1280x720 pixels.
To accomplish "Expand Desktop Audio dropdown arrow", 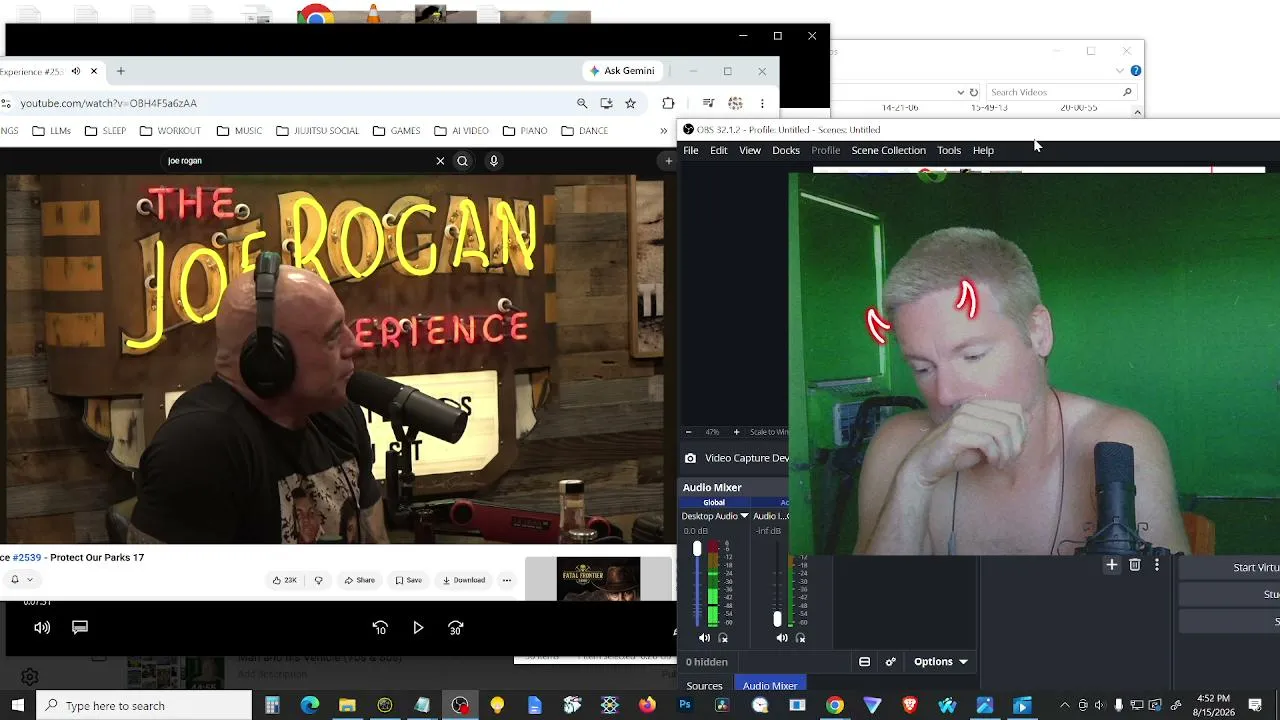I will tap(744, 516).
